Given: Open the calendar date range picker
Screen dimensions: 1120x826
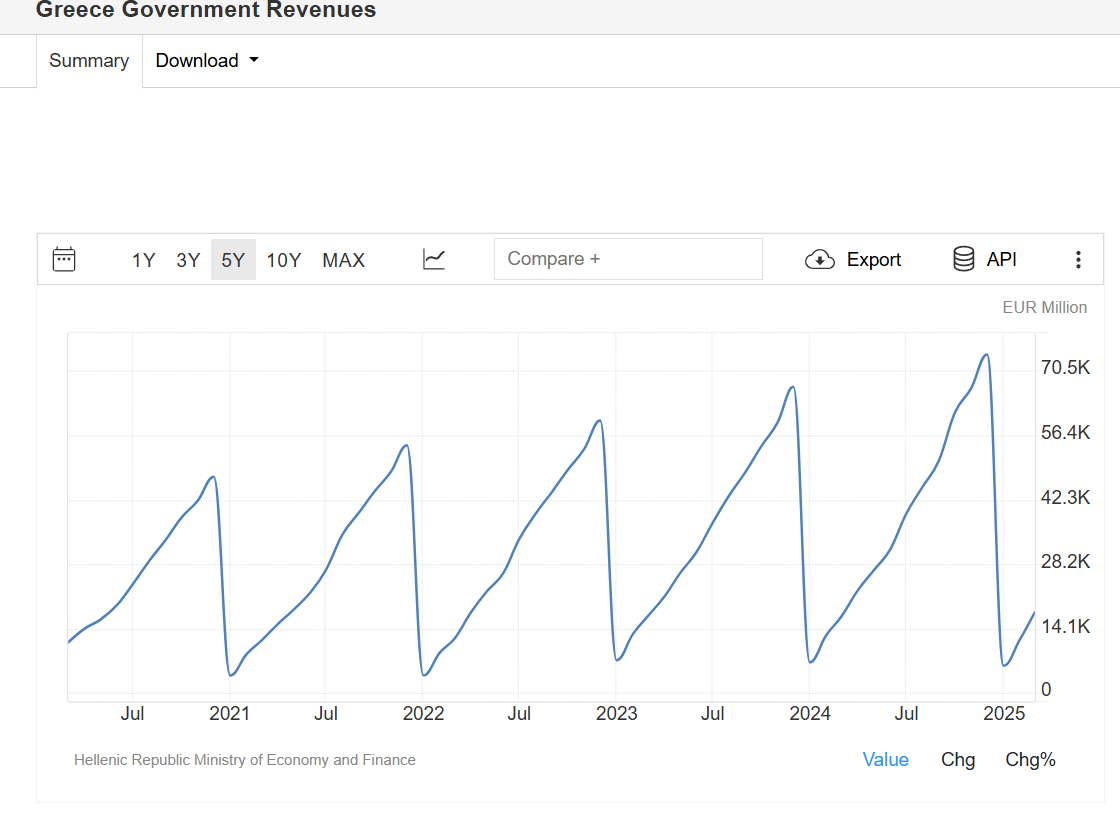Looking at the screenshot, I should pyautogui.click(x=64, y=259).
